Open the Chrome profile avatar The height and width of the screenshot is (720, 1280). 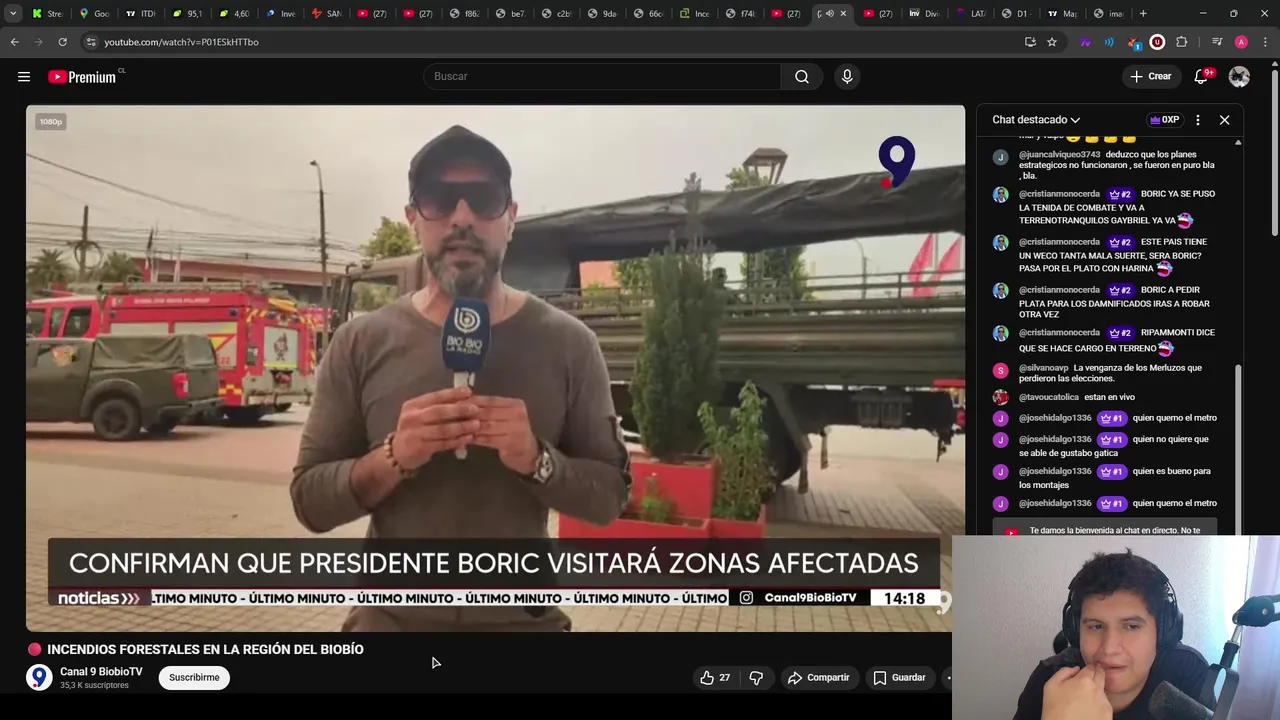[x=1241, y=42]
